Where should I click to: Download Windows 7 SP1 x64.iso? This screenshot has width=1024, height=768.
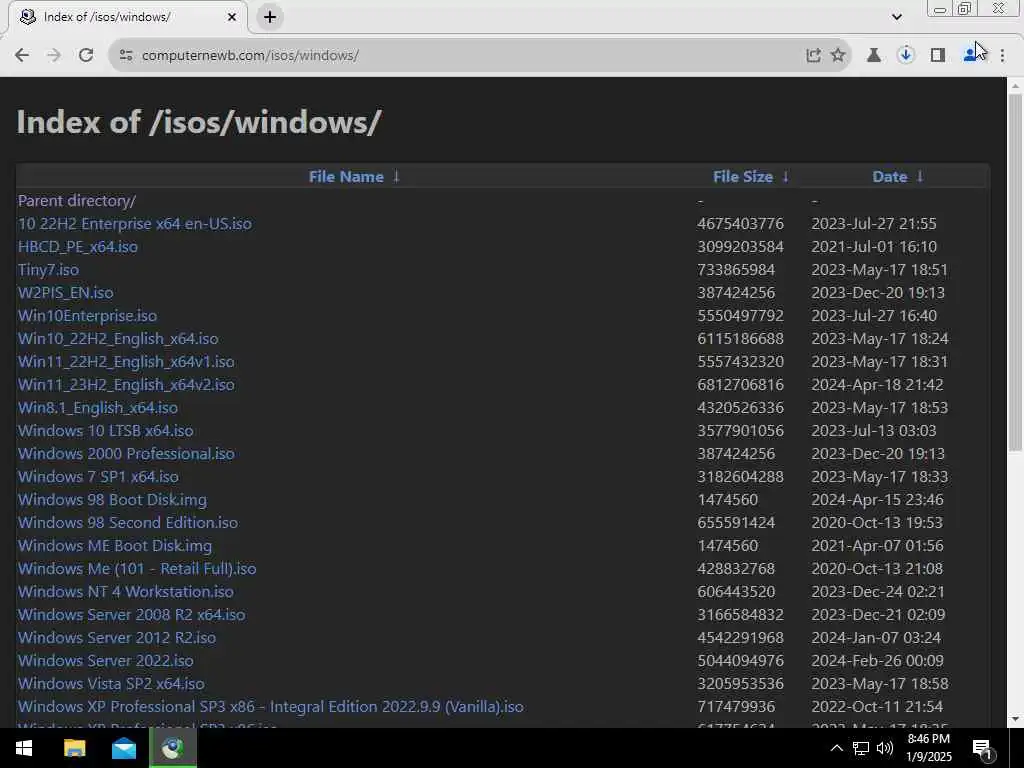coord(98,477)
